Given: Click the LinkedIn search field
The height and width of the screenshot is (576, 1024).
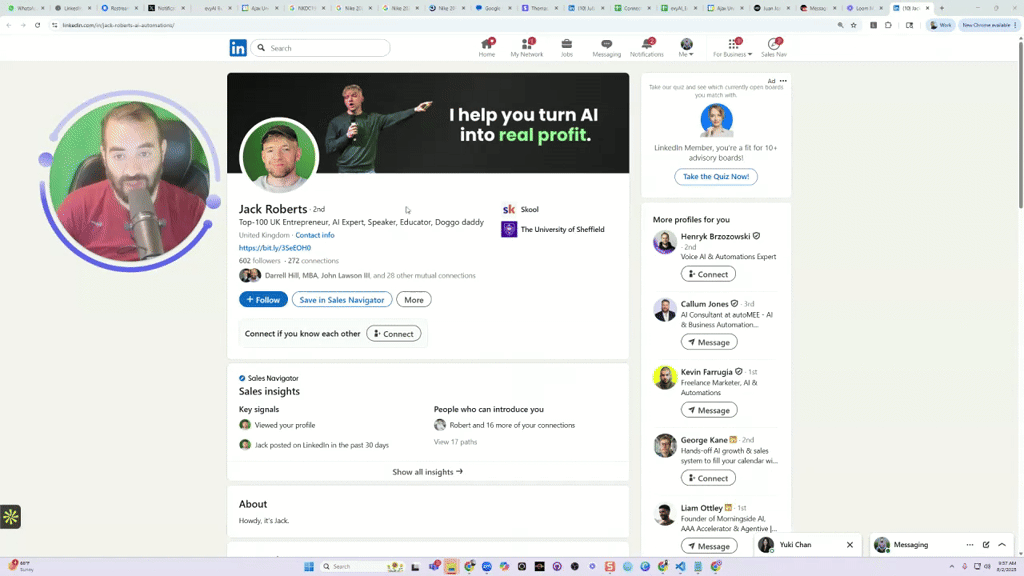Looking at the screenshot, I should 321,48.
